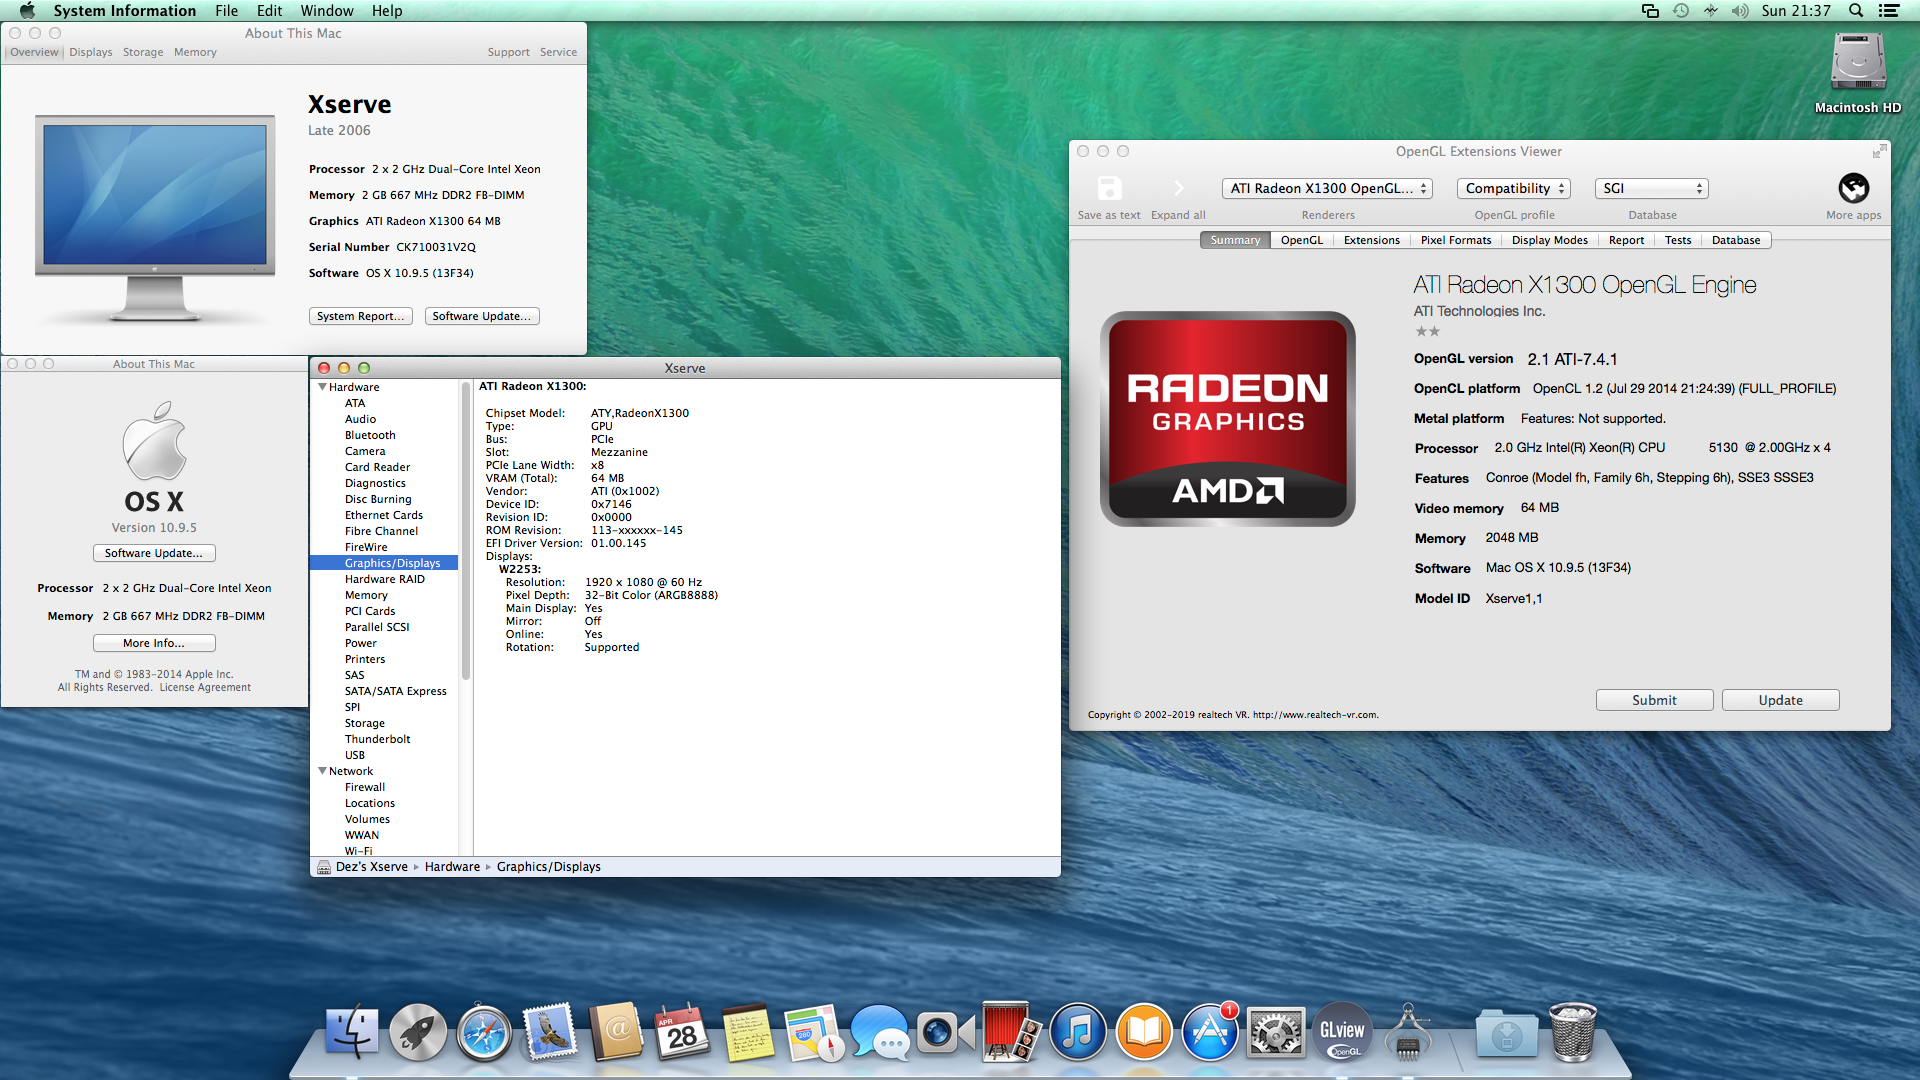Open GLview OpenGL icon in Dock
Screen dimensions: 1920x1080
(x=1342, y=1032)
